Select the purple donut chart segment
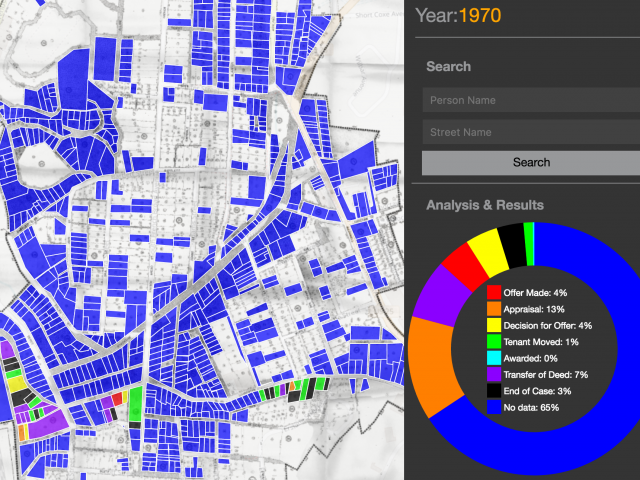Image resolution: width=640 pixels, height=480 pixels. click(x=438, y=296)
